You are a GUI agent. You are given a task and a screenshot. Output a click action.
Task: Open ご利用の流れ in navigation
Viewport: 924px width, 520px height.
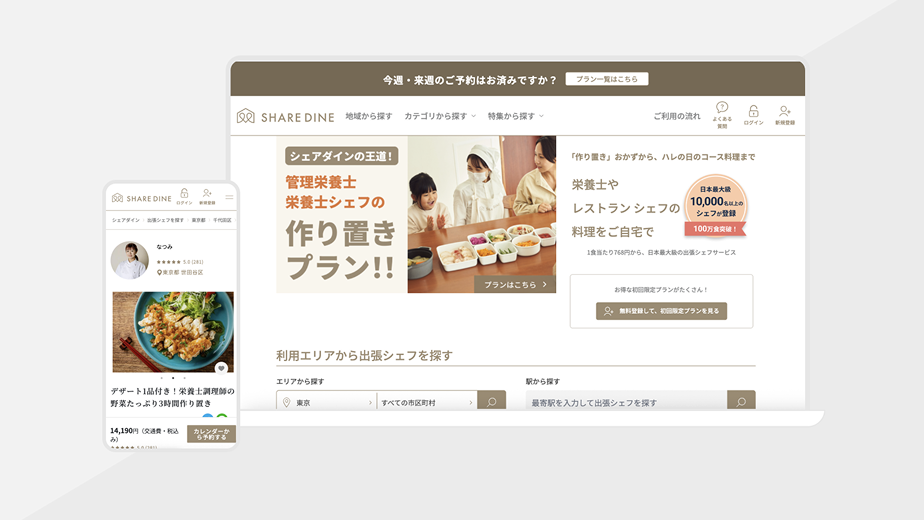pos(676,116)
